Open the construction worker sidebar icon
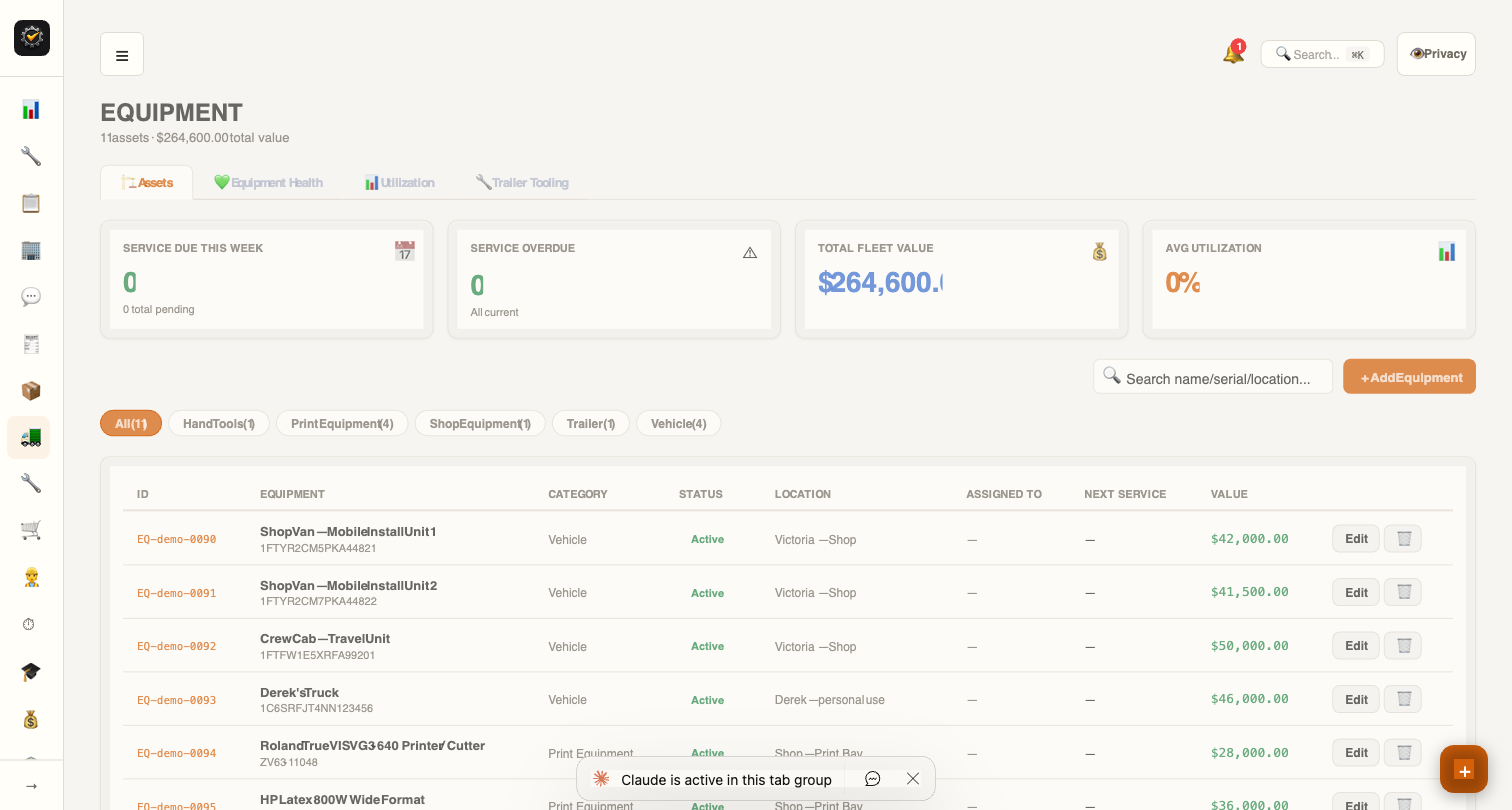1512x810 pixels. 31,577
